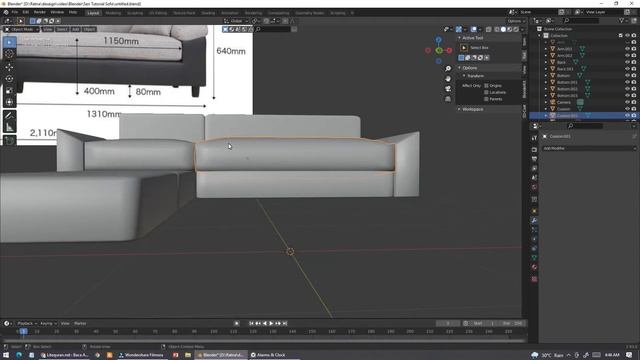Open the shading options dropdown arrow
Viewport: 640px width, 360px height.
(522, 29)
